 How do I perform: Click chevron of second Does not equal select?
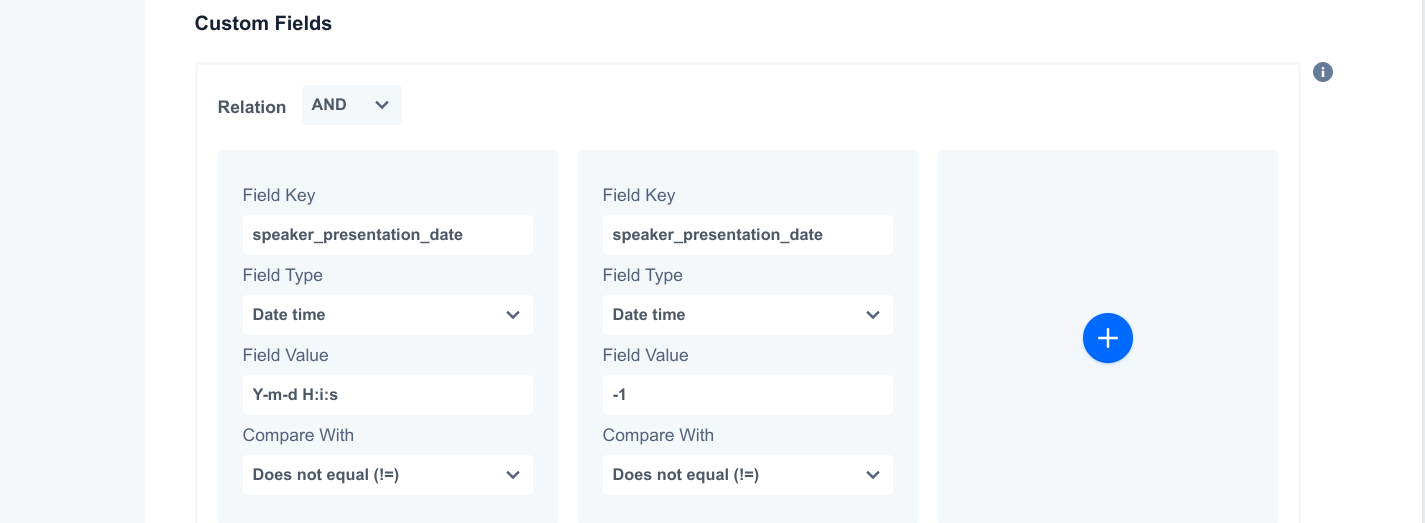tap(873, 475)
